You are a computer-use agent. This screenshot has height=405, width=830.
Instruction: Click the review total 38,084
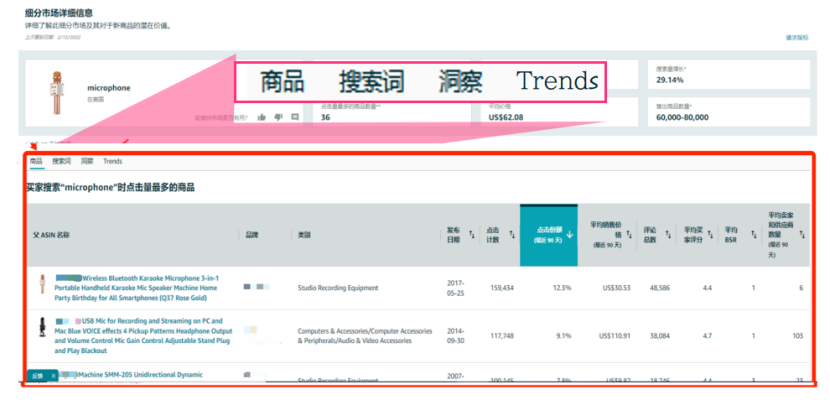660,336
